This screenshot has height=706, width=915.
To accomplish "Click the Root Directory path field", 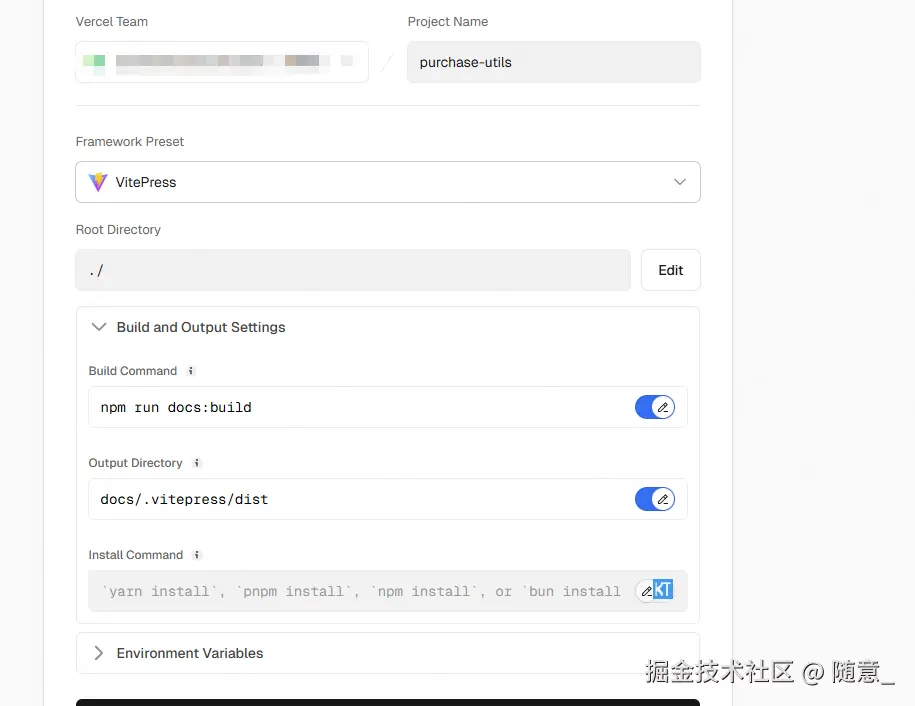I will [x=353, y=270].
